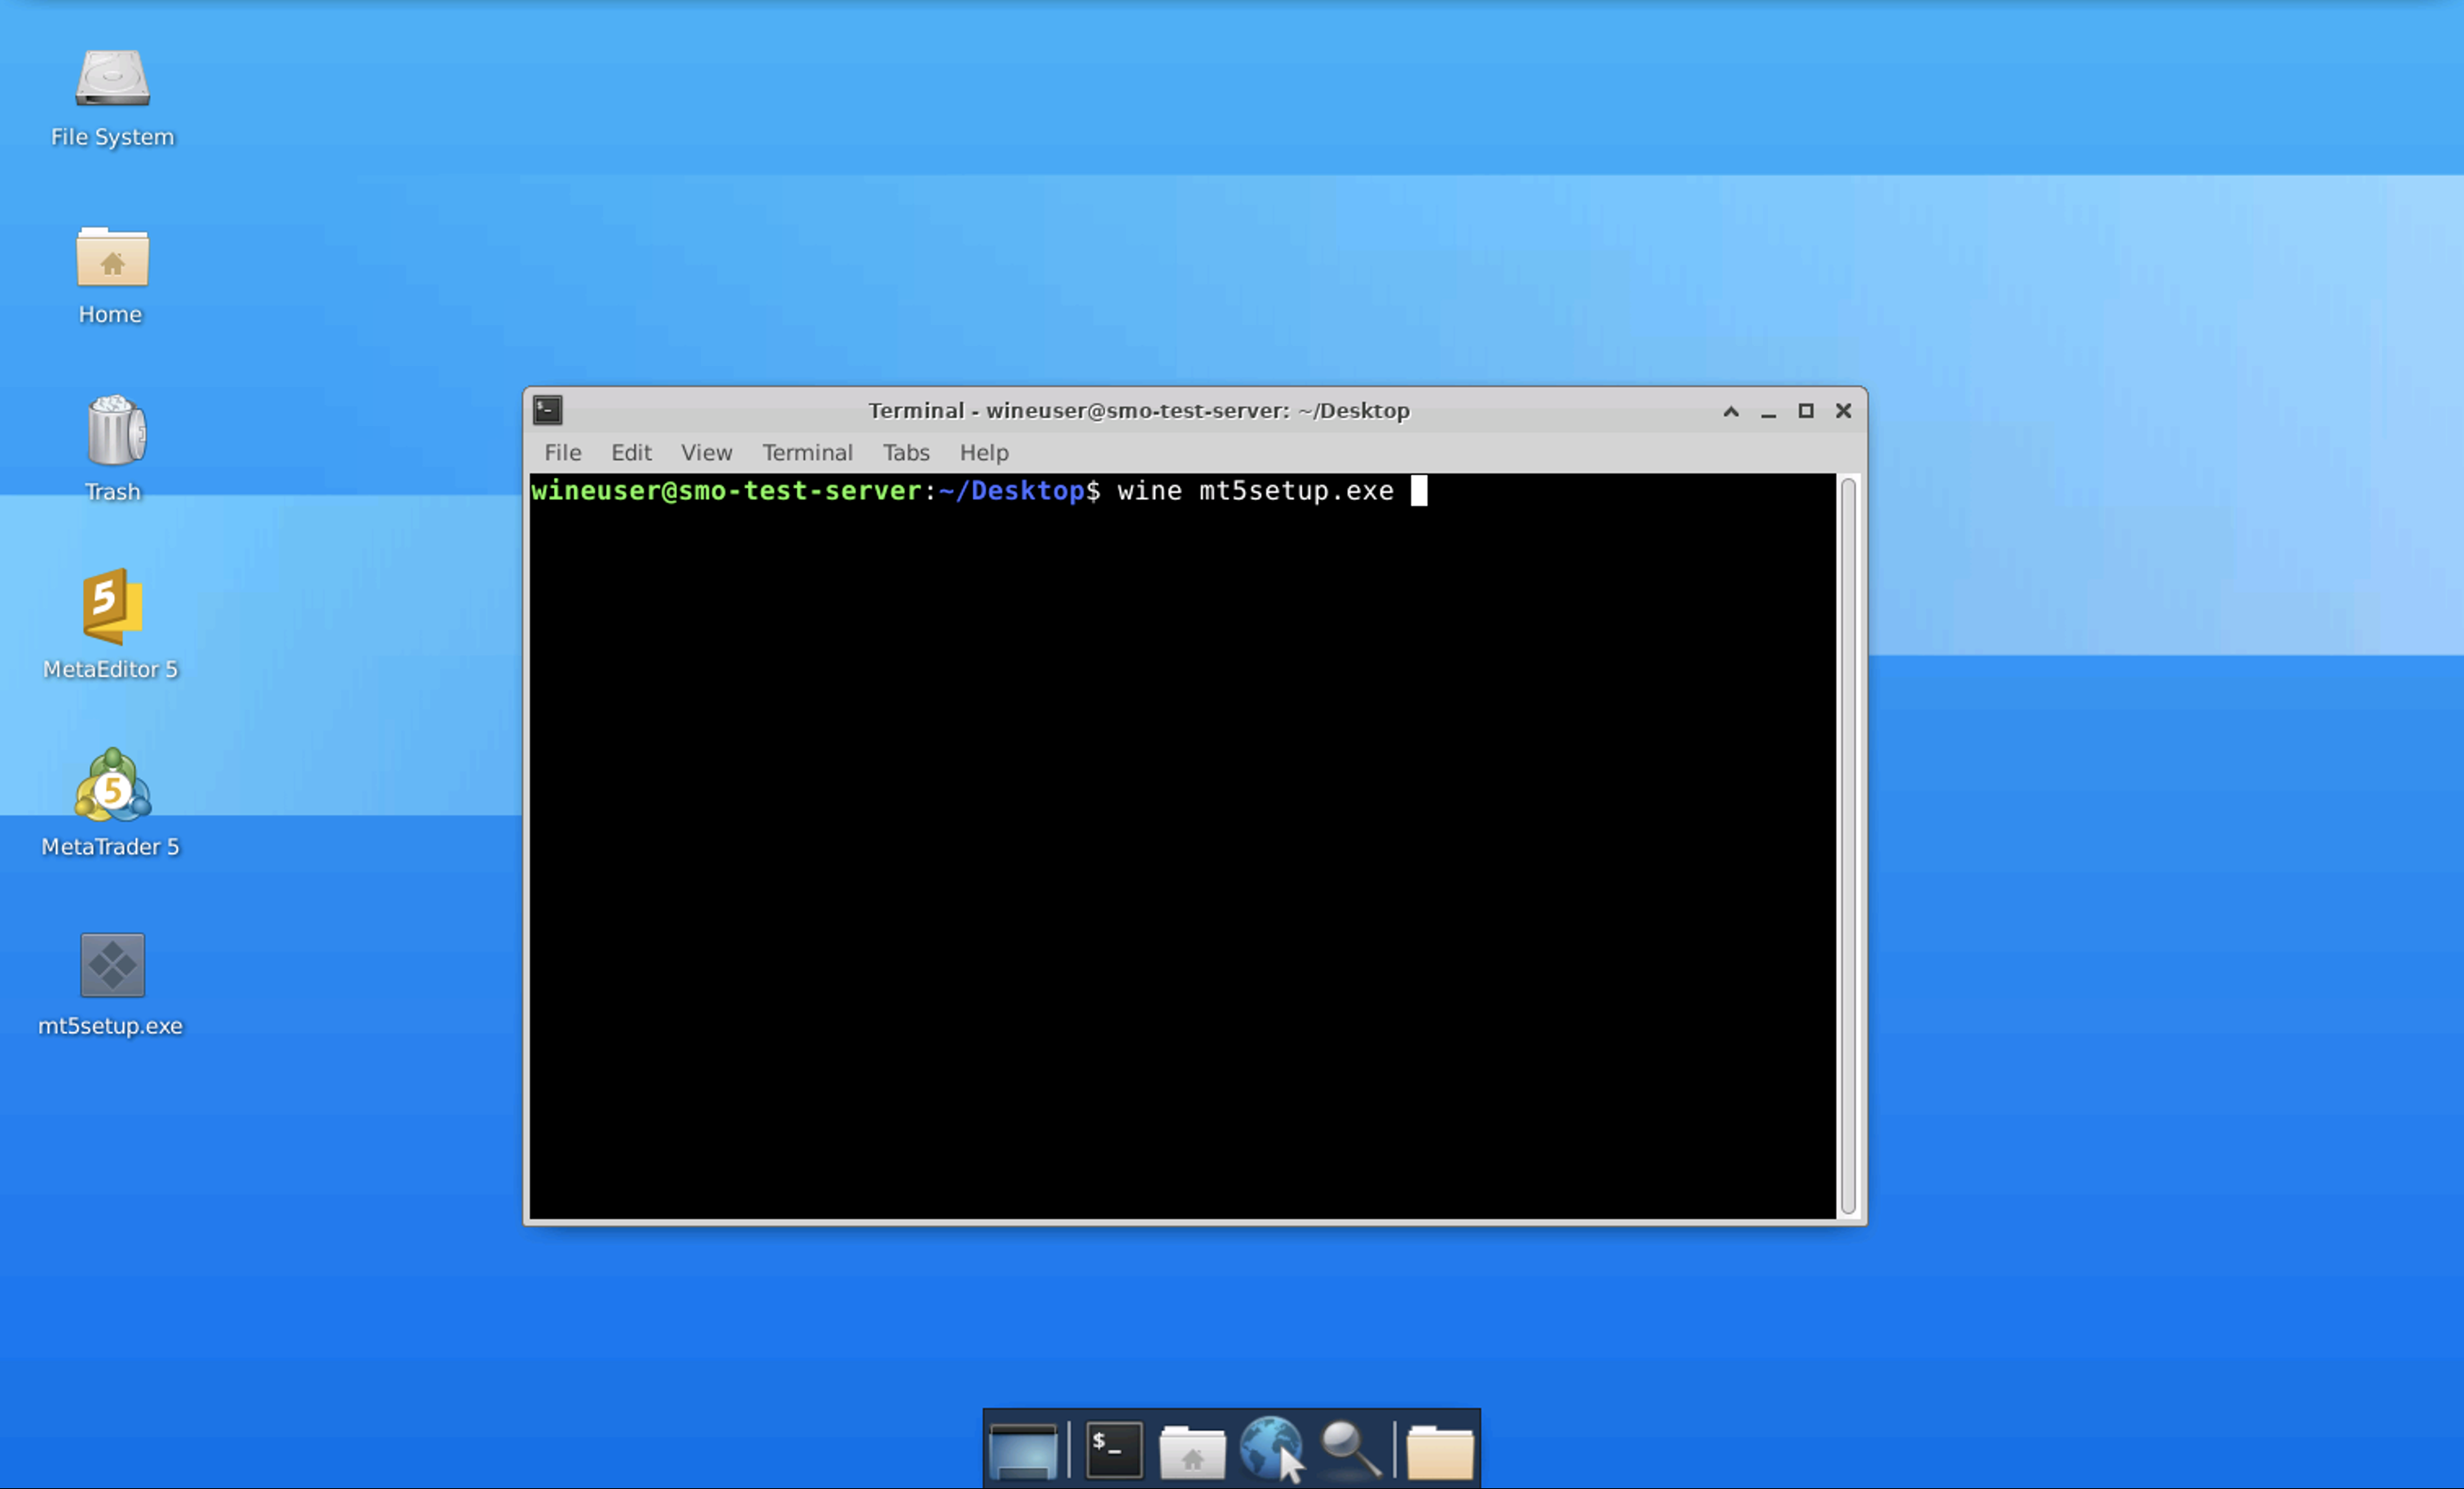
Task: Open the terminal's File menu
Action: coord(562,453)
